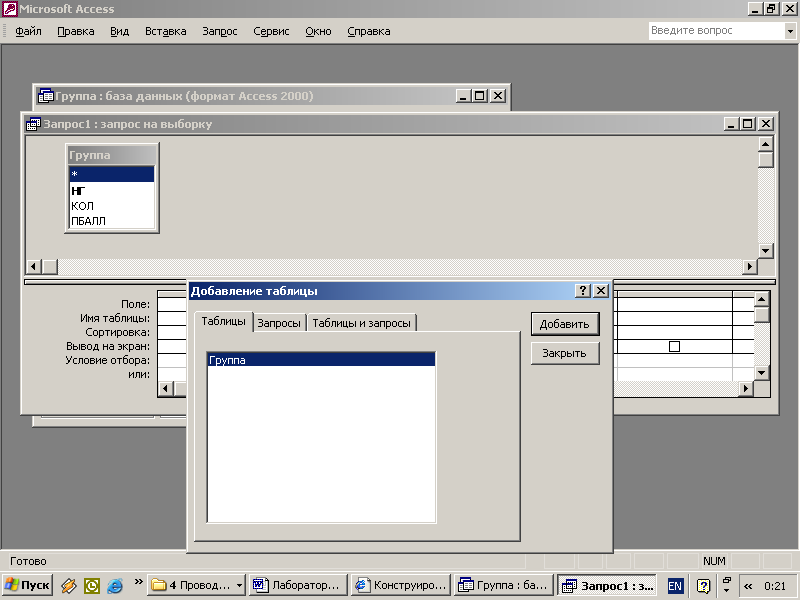Image resolution: width=800 pixels, height=600 pixels.
Task: Click the pencil quick launch icon in taskbar
Action: click(68, 585)
